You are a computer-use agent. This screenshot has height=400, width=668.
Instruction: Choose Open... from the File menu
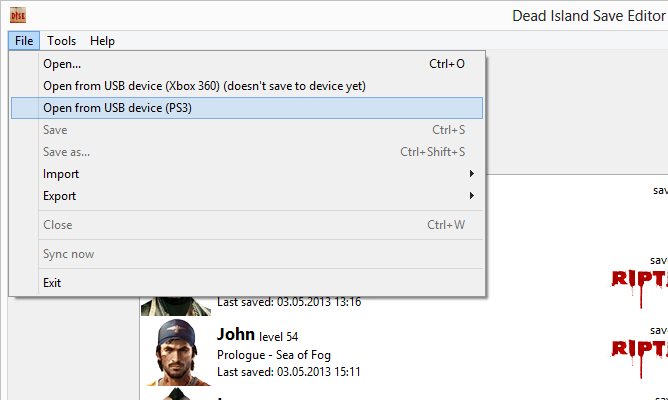point(62,64)
